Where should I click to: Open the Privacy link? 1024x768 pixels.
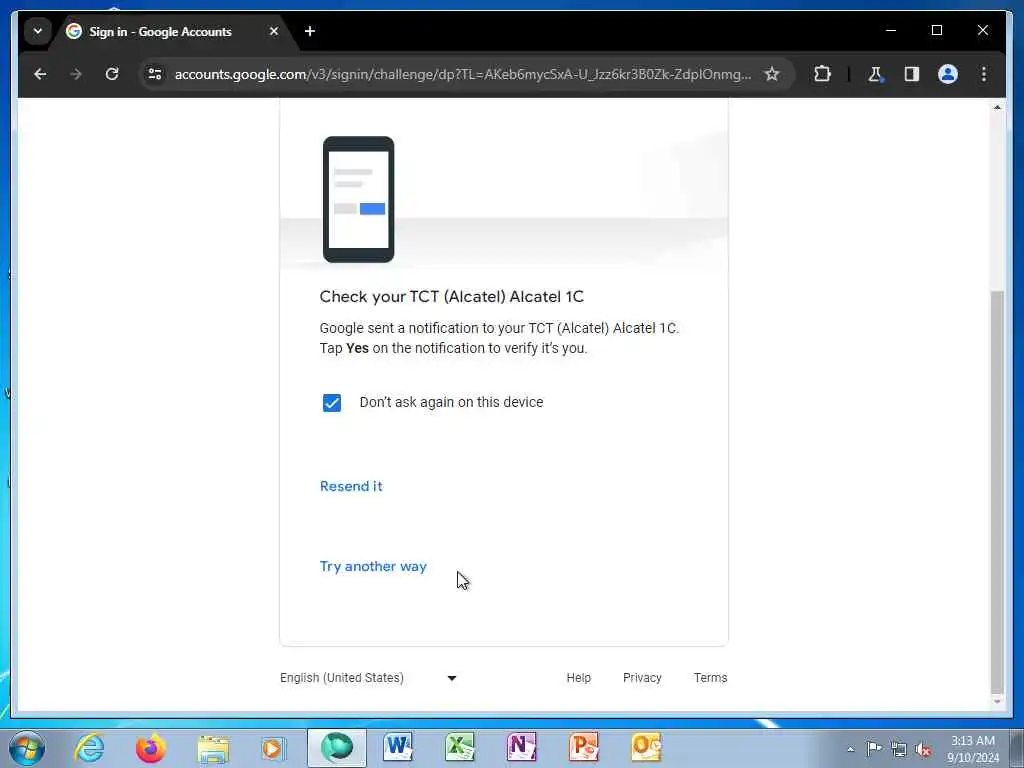642,678
